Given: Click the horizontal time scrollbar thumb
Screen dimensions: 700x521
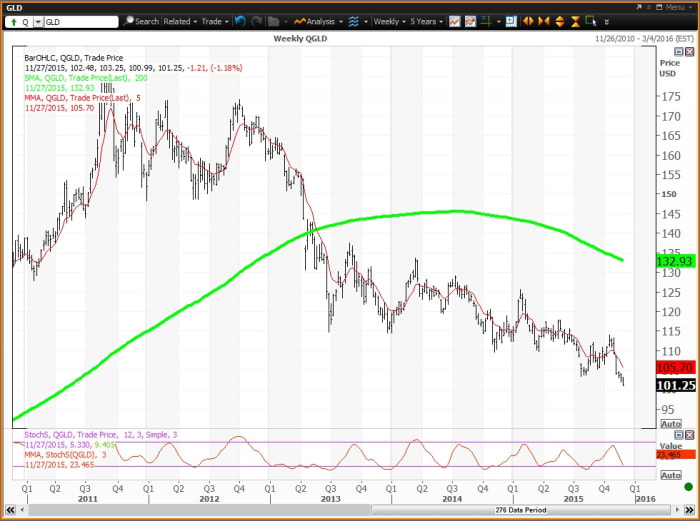Looking at the screenshot, I should point(330,510).
